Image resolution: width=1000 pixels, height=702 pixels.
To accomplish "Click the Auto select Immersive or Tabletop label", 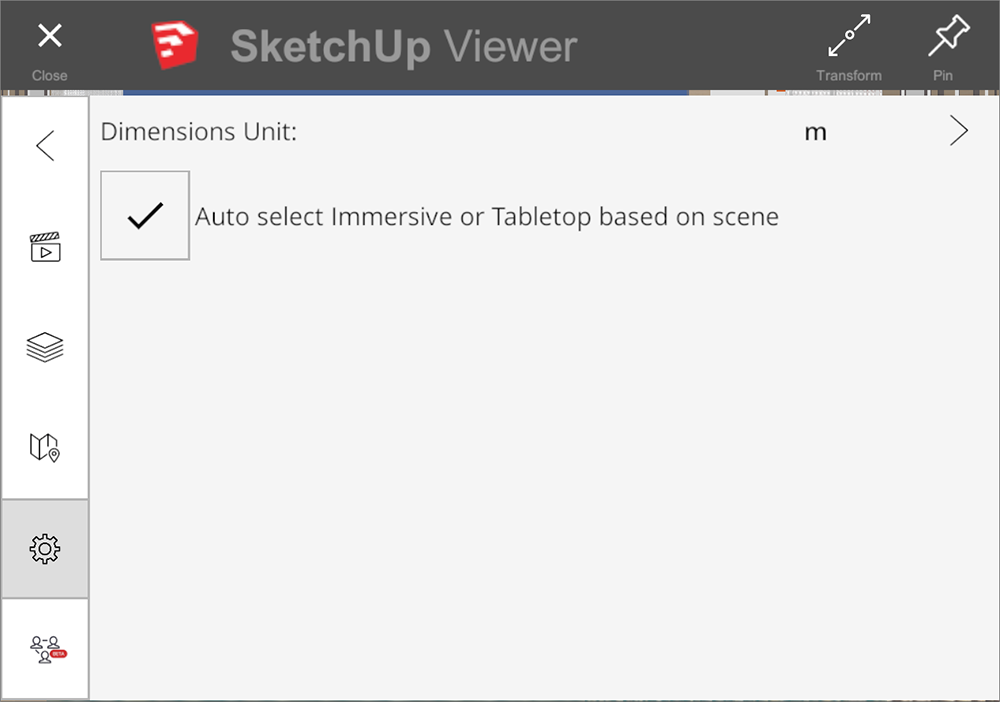I will (487, 217).
